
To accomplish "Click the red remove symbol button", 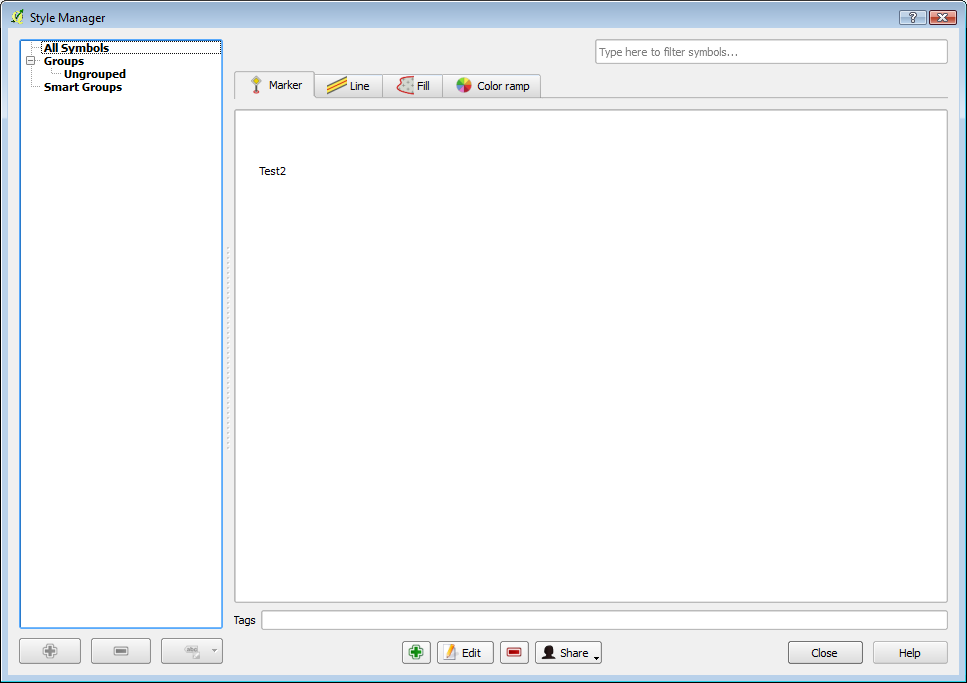I will coord(514,652).
